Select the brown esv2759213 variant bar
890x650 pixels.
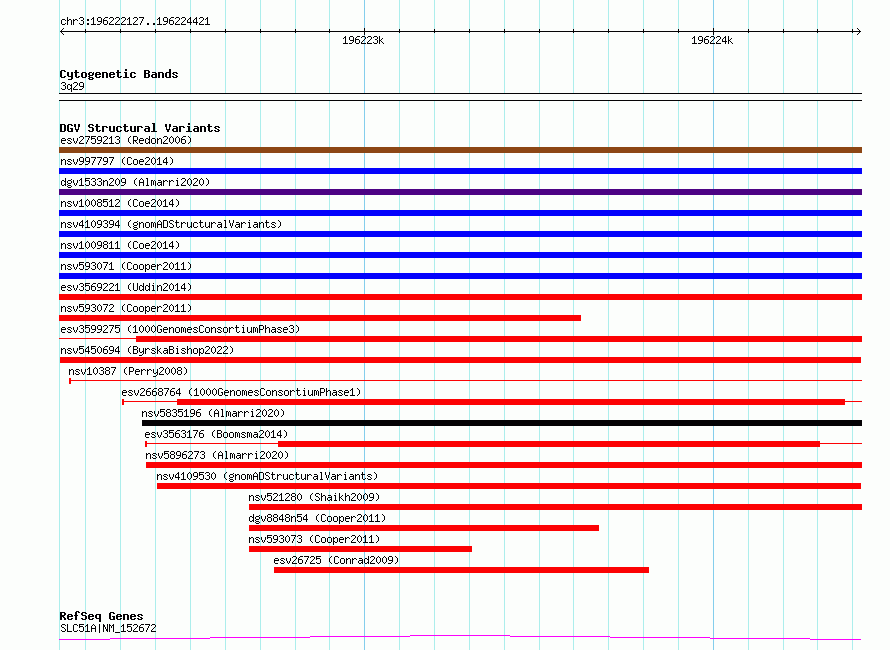(460, 150)
